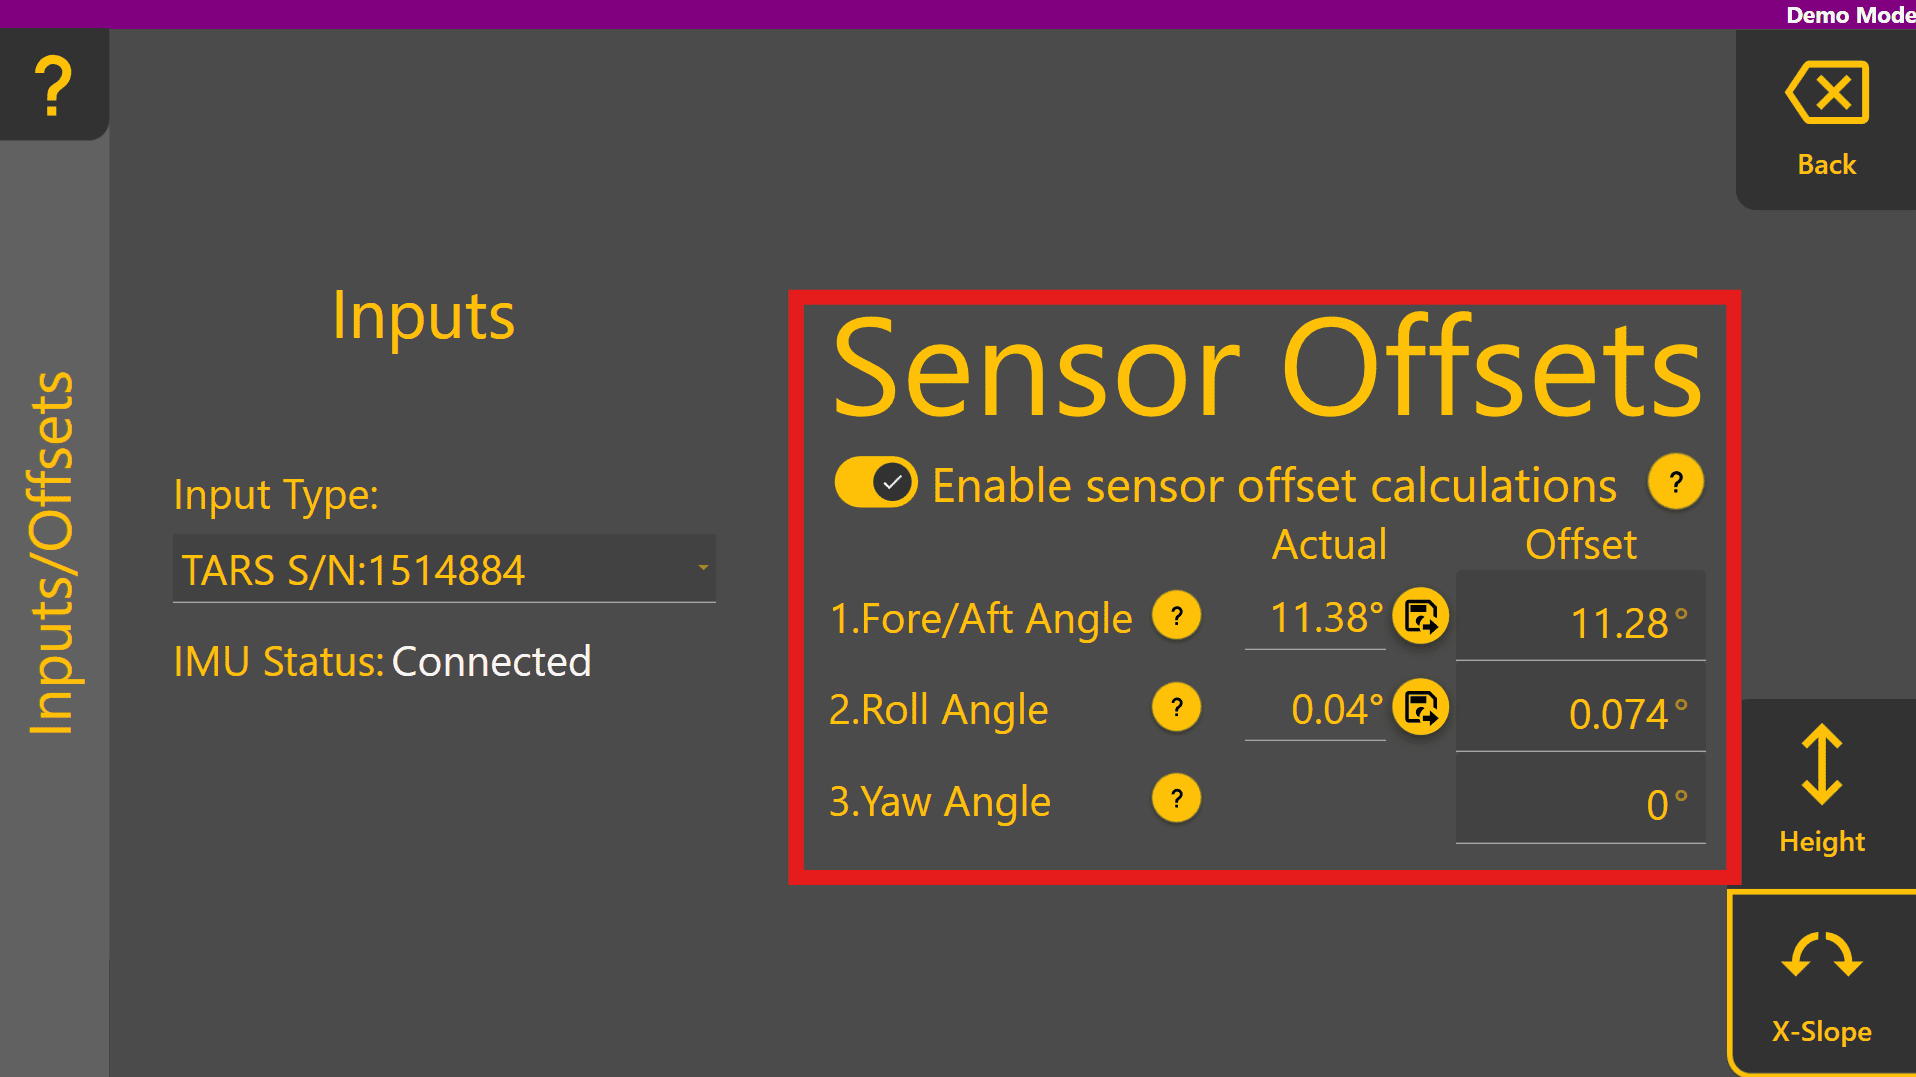Image resolution: width=1916 pixels, height=1077 pixels.
Task: Disable sensor offset calculations toggle
Action: pos(876,483)
